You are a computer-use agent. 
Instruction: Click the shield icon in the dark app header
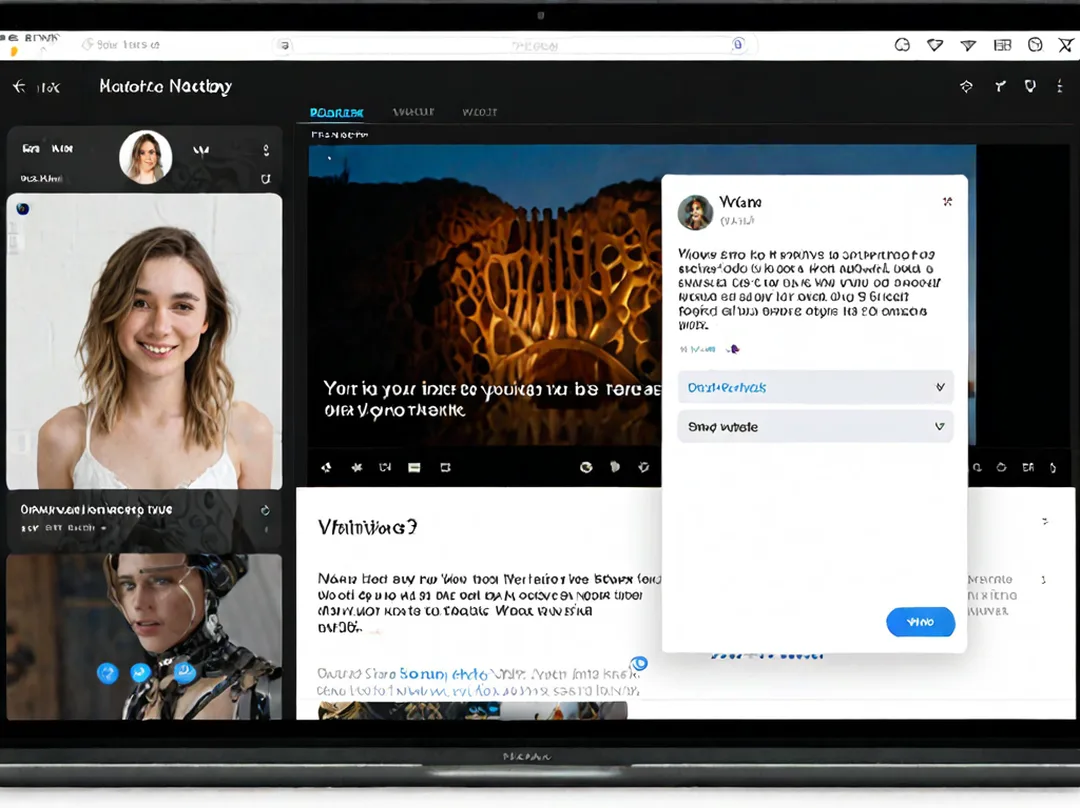point(1030,86)
